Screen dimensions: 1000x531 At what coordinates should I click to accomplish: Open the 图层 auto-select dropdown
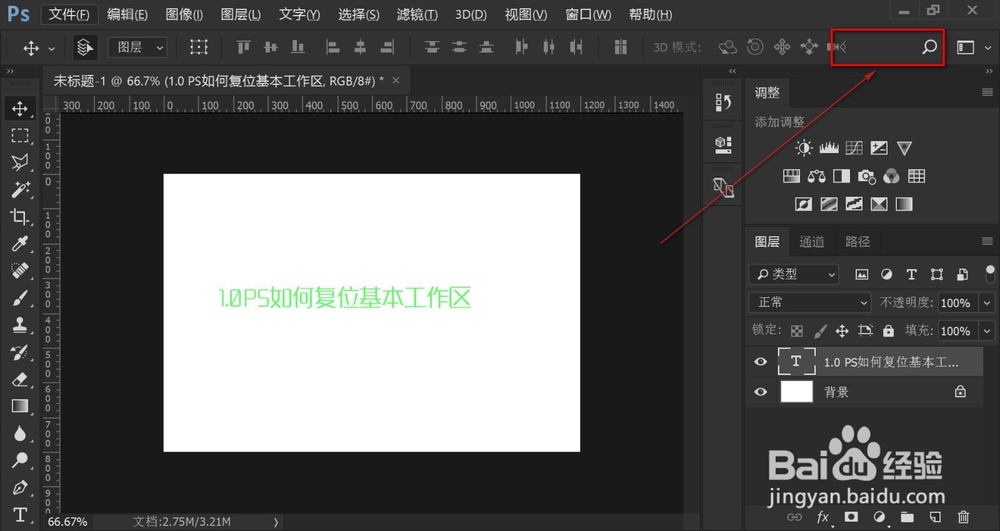pyautogui.click(x=137, y=47)
